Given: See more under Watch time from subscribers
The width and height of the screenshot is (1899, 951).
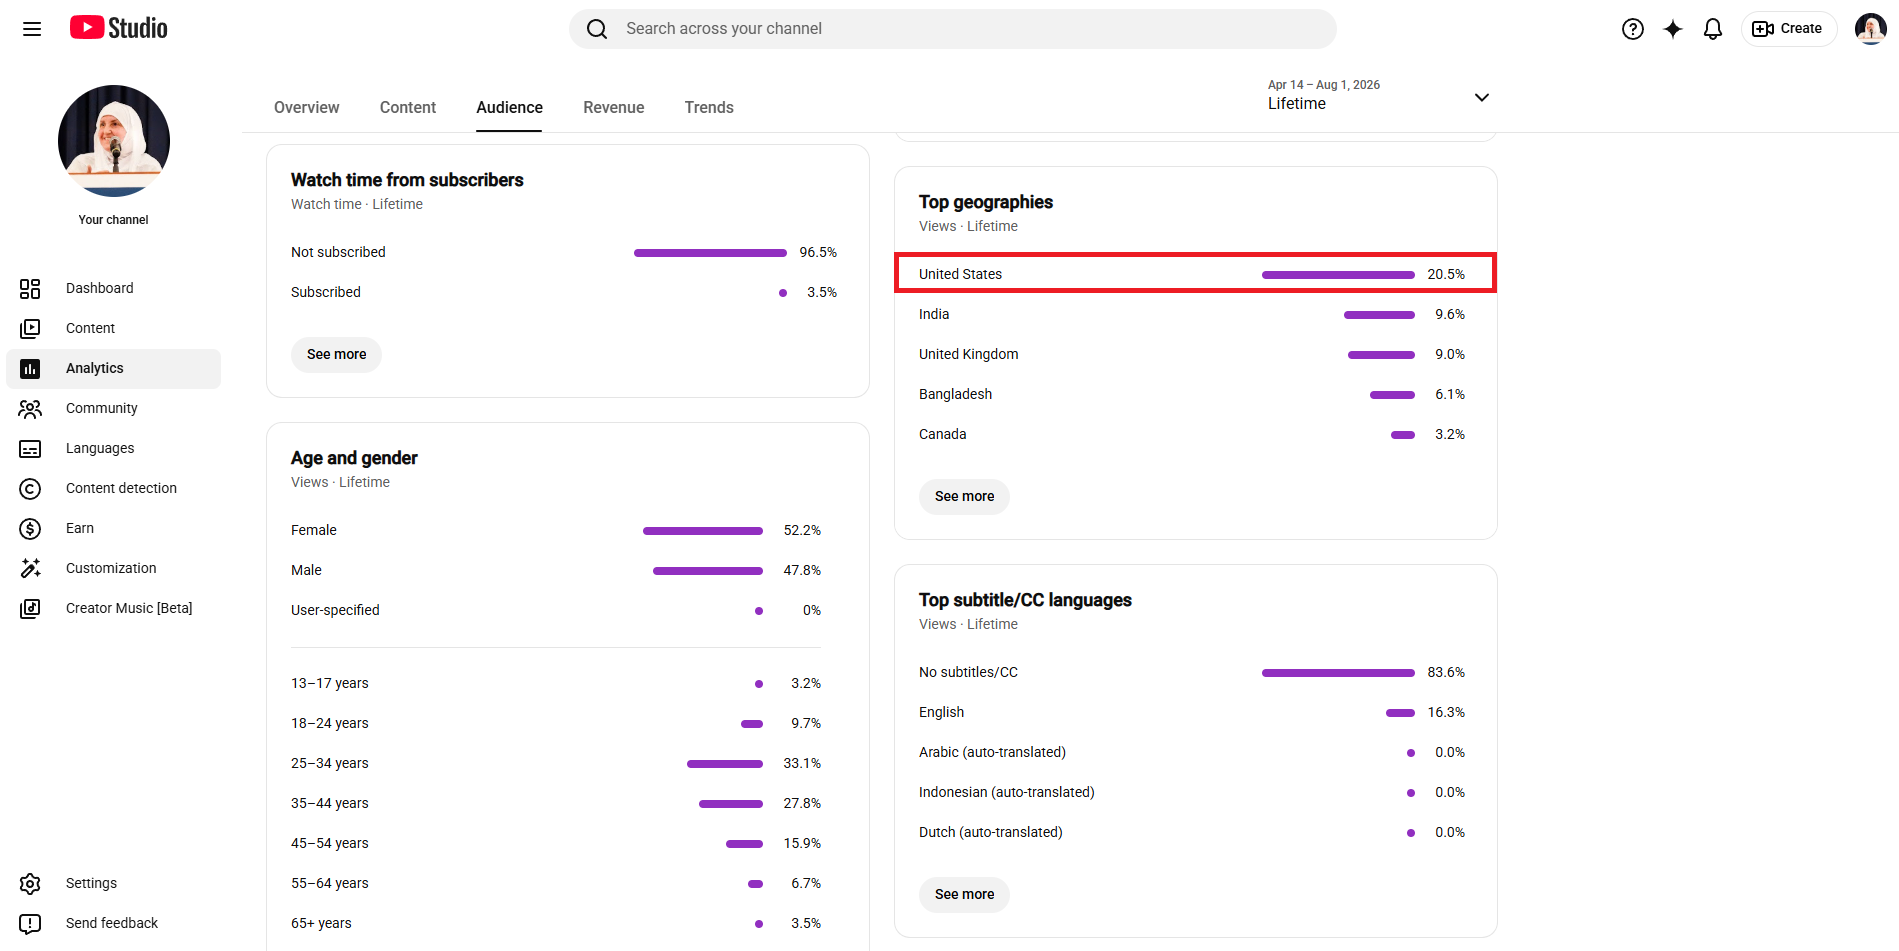Looking at the screenshot, I should (336, 355).
